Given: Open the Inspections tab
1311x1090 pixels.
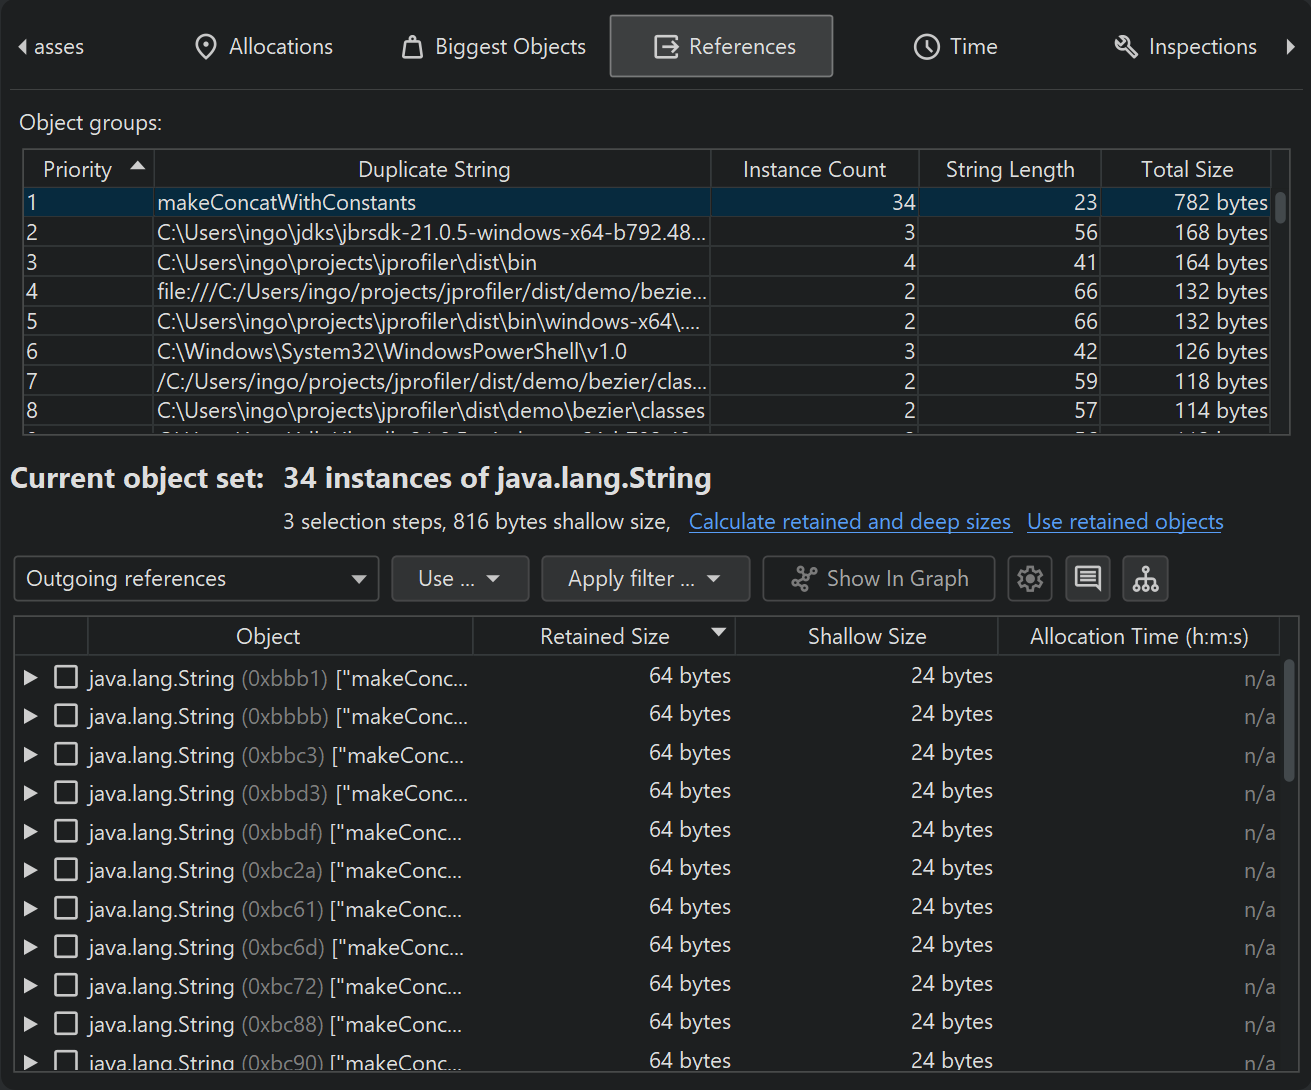Looking at the screenshot, I should click(1186, 47).
